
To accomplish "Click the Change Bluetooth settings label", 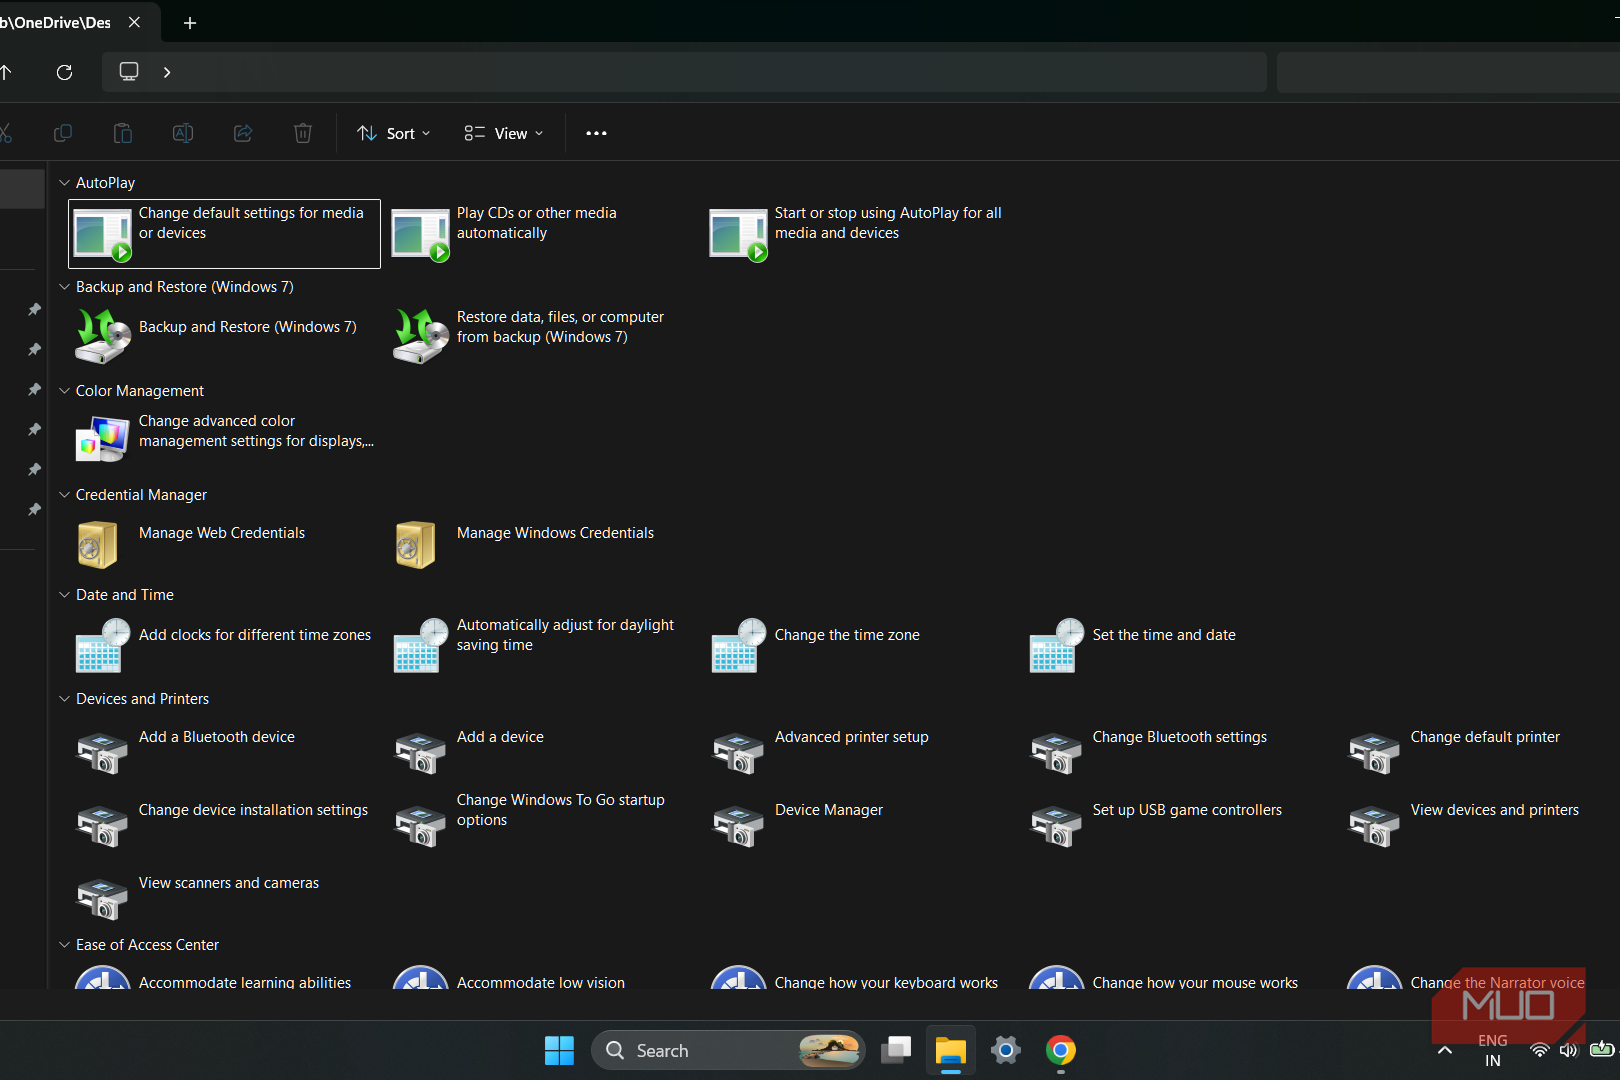I will point(1180,737).
